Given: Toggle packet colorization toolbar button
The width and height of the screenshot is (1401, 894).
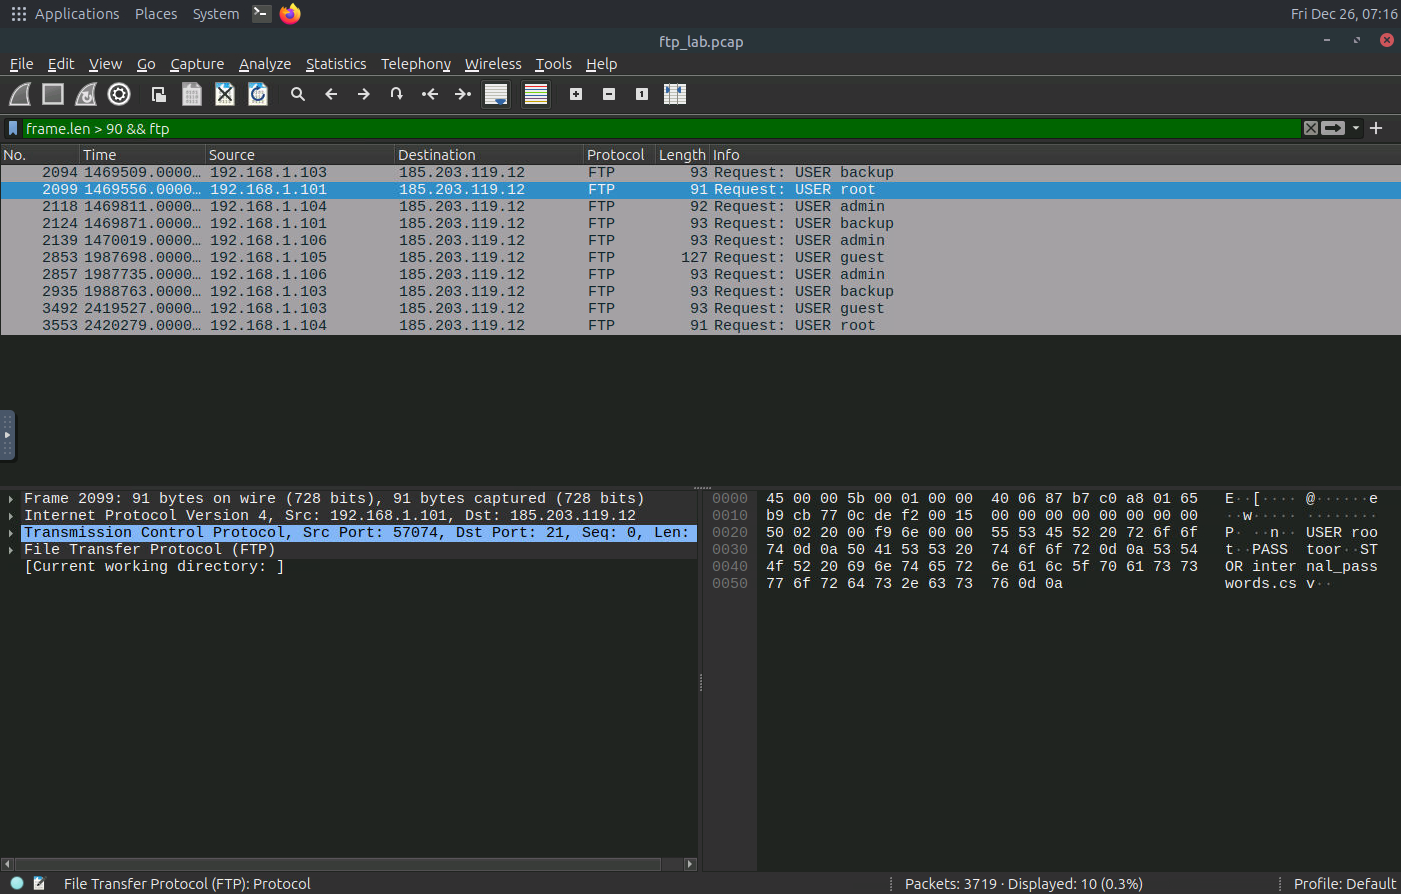Looking at the screenshot, I should point(536,94).
